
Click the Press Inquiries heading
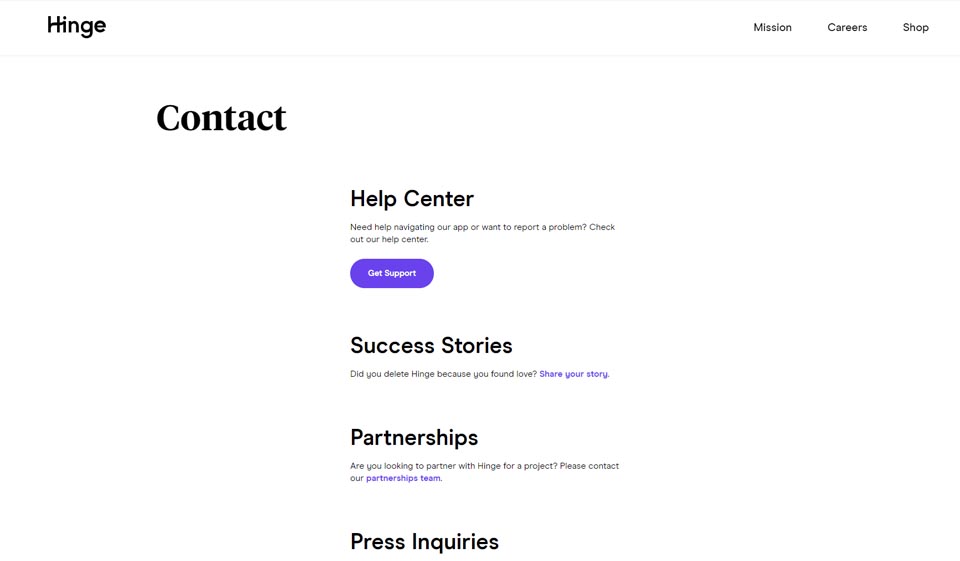click(424, 542)
